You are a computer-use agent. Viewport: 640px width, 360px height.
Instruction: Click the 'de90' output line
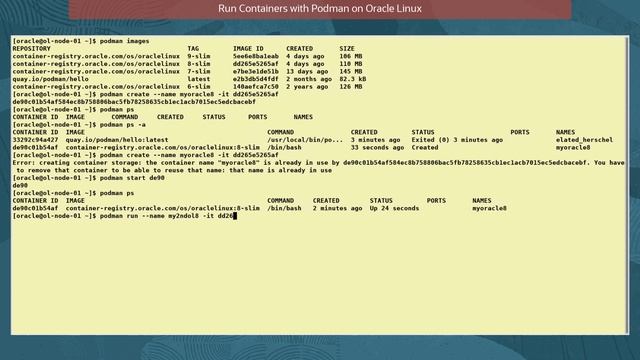(x=20, y=185)
